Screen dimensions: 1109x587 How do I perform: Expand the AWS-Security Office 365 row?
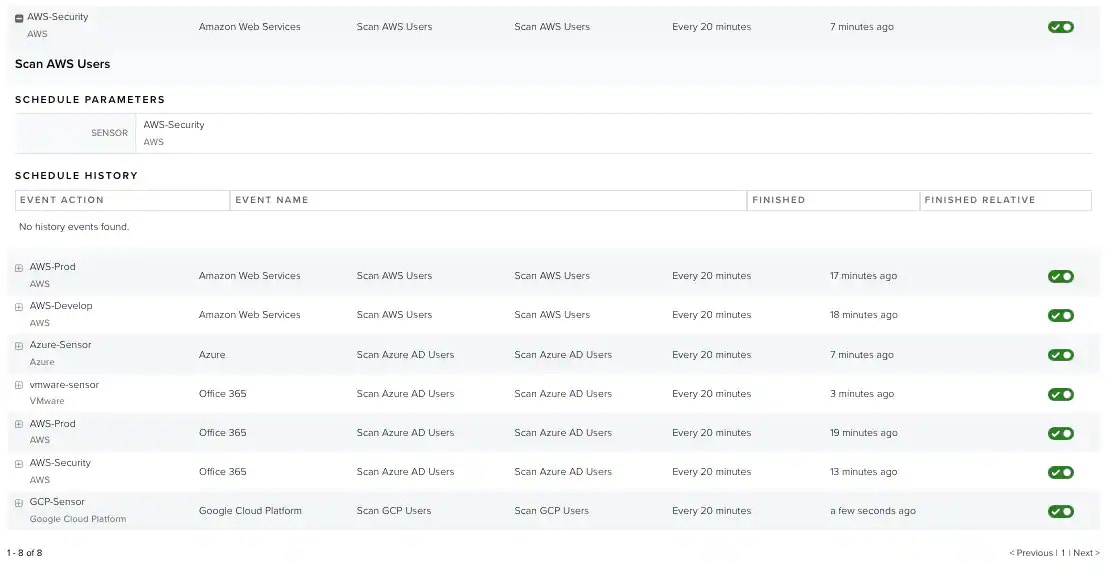pos(19,464)
